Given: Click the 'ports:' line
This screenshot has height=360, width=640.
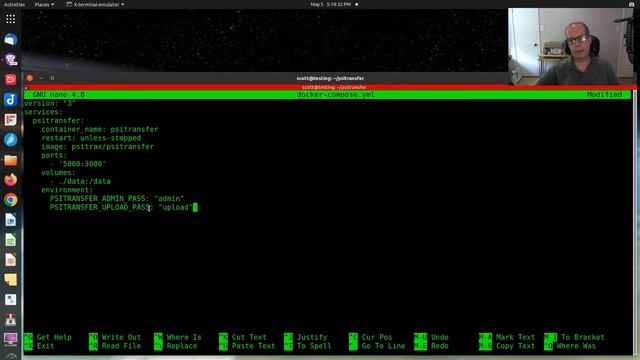Looking at the screenshot, I should (54, 155).
